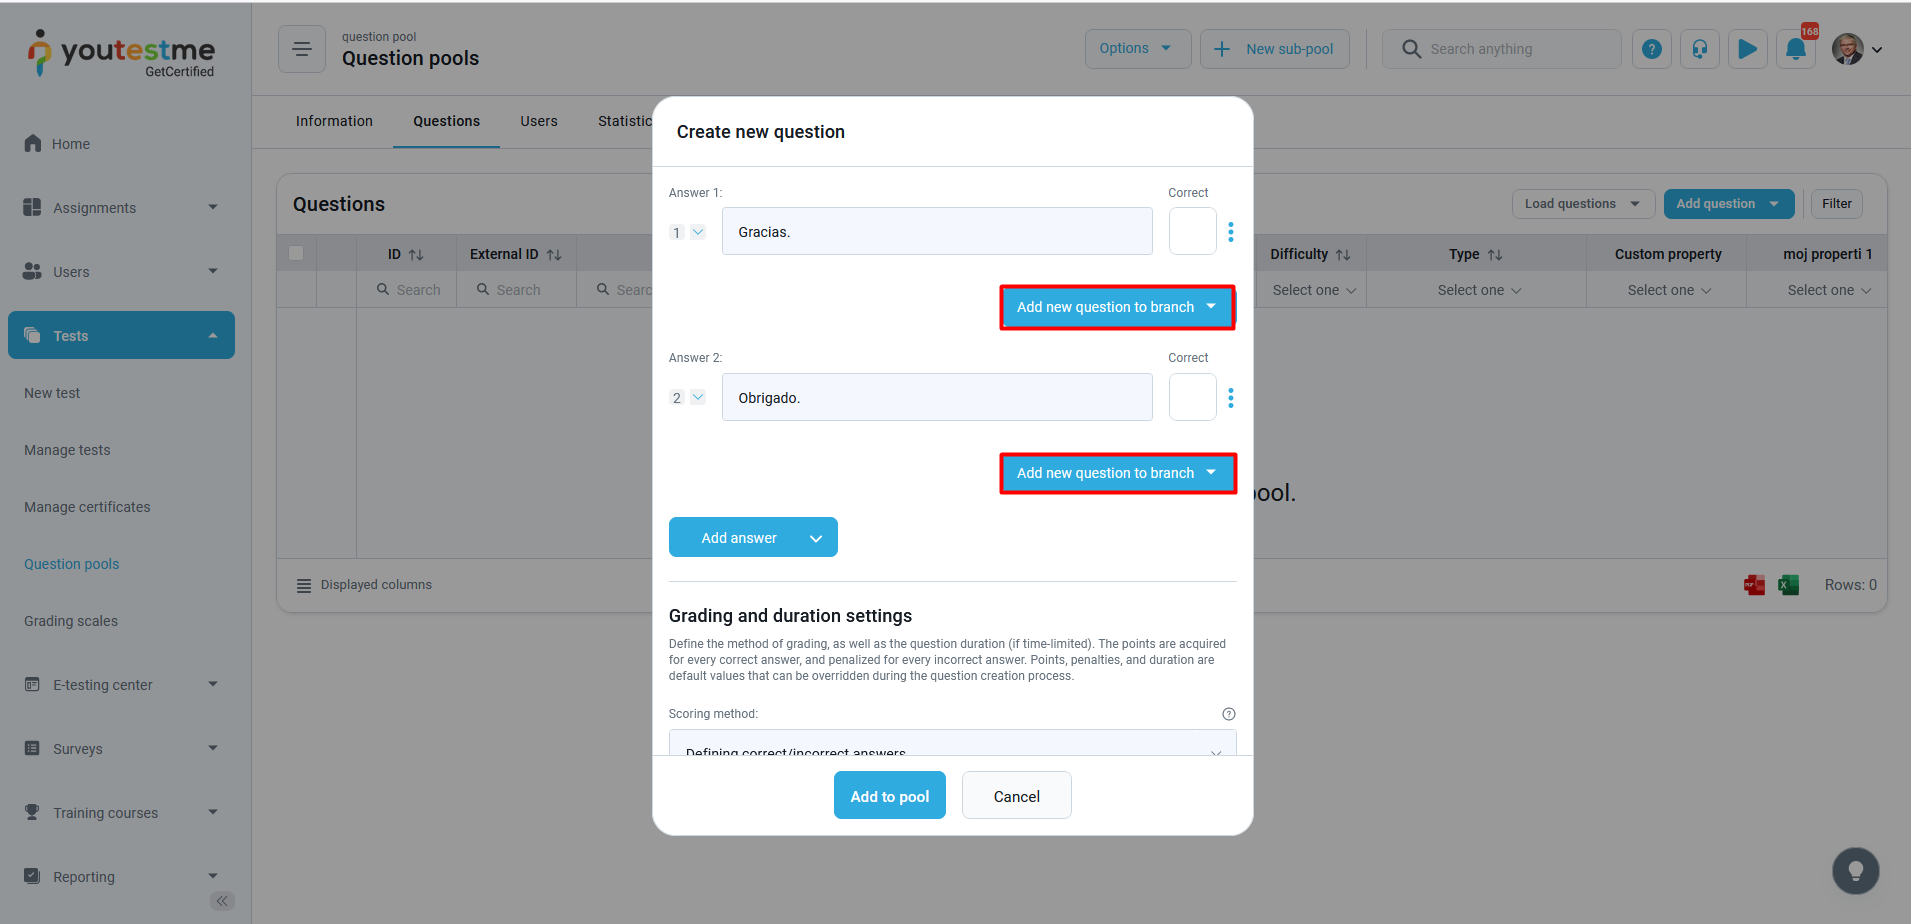Export questions to Excel icon

pyautogui.click(x=1788, y=585)
